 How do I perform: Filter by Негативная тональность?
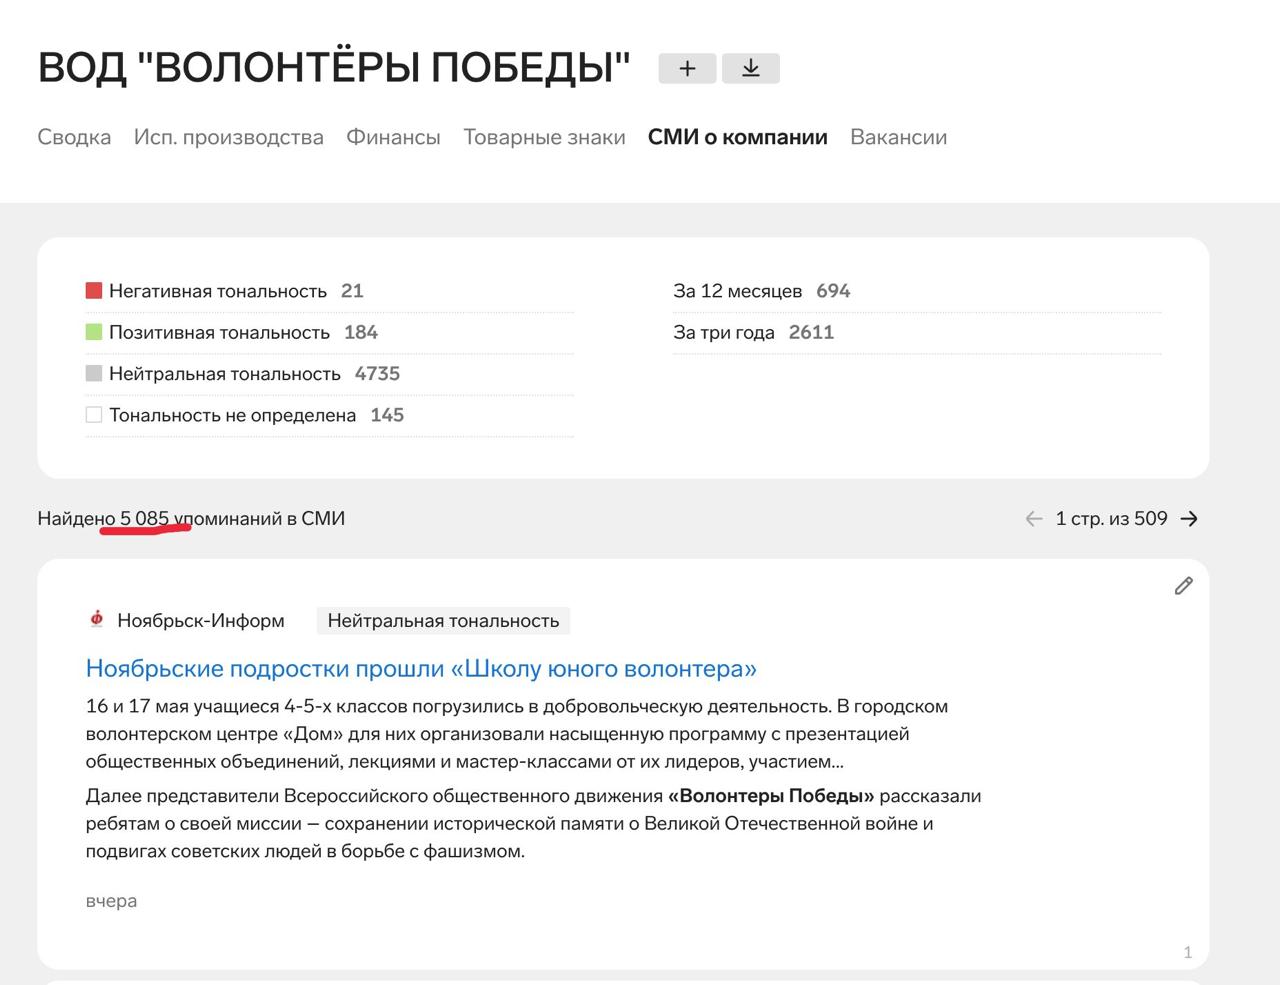(218, 291)
